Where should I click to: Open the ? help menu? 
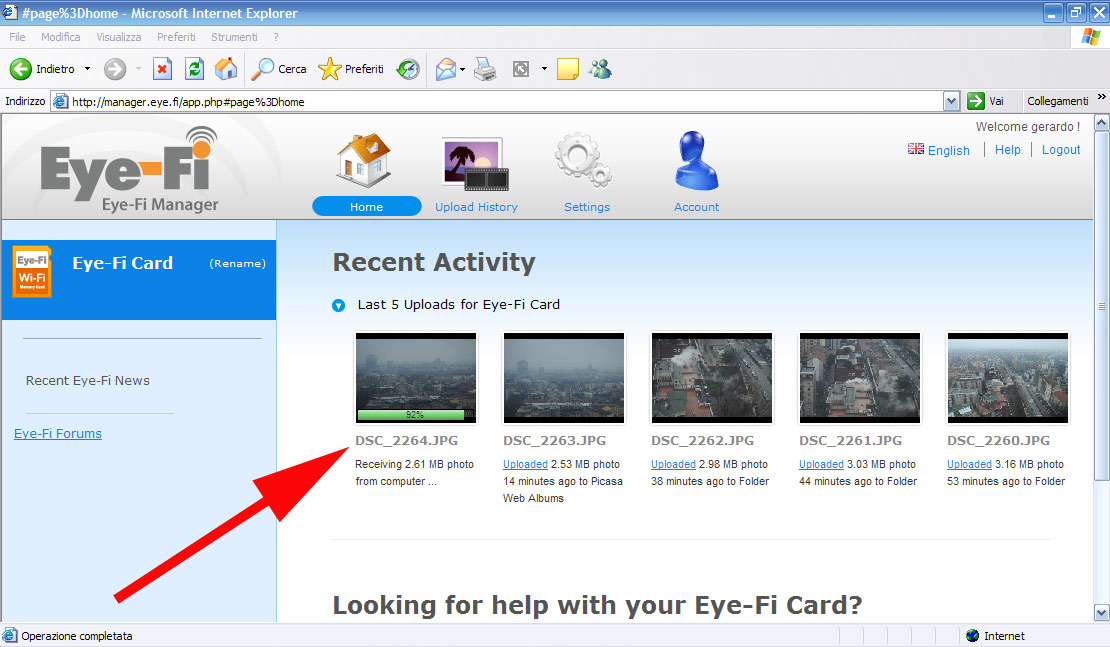[276, 37]
